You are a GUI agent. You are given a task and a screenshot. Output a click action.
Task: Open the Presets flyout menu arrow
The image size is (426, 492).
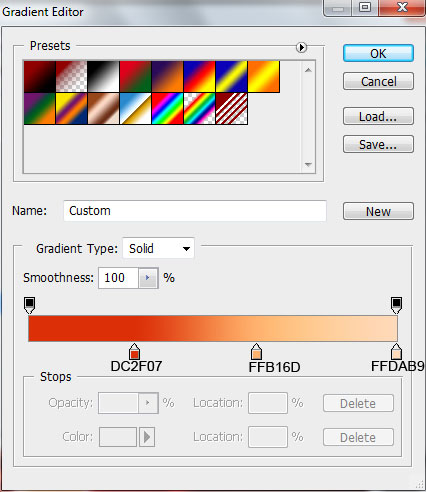(301, 47)
